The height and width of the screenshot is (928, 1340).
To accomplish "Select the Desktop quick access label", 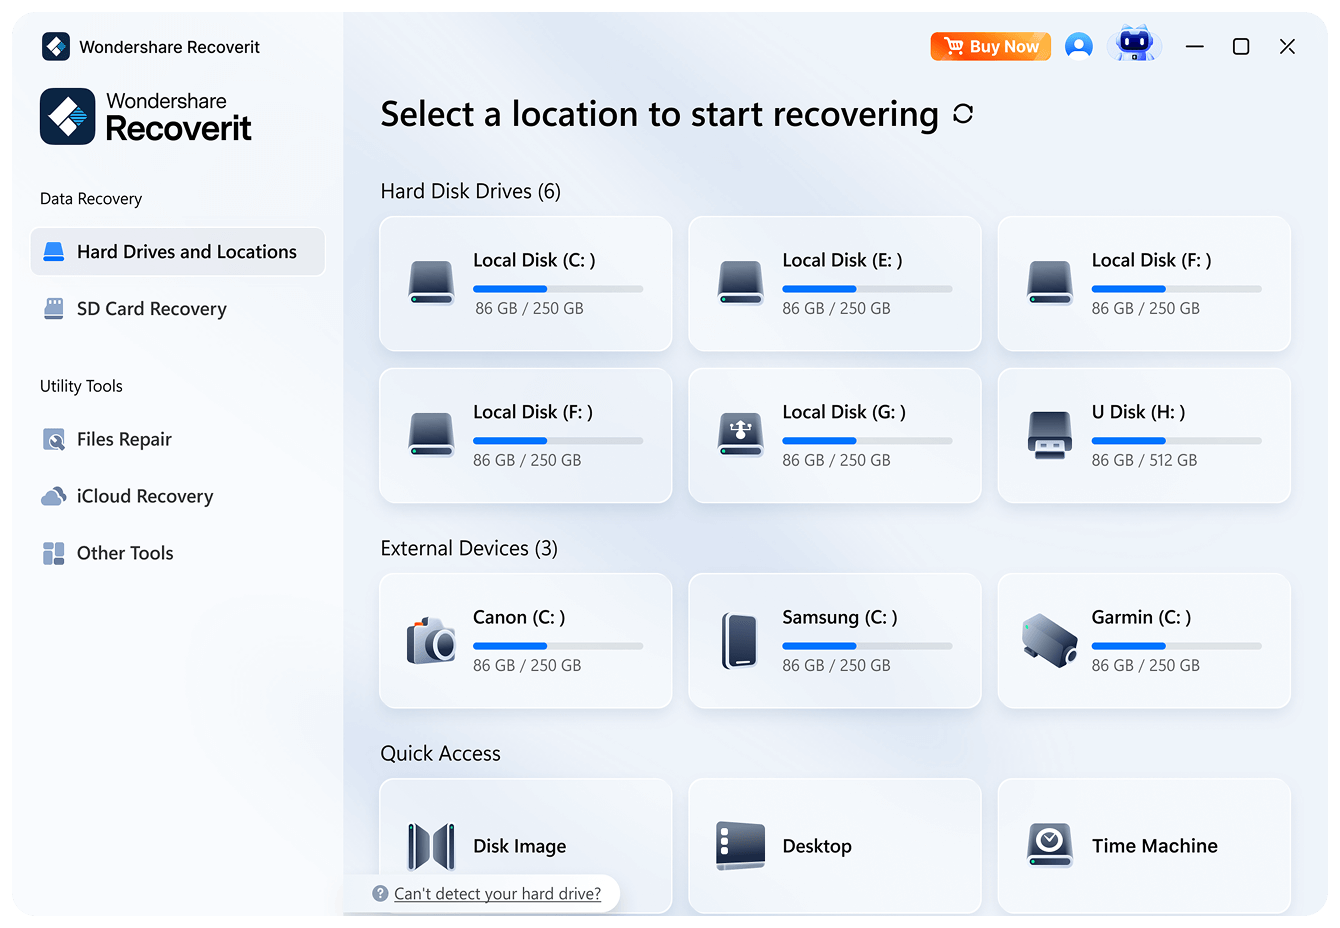I will pos(817,846).
